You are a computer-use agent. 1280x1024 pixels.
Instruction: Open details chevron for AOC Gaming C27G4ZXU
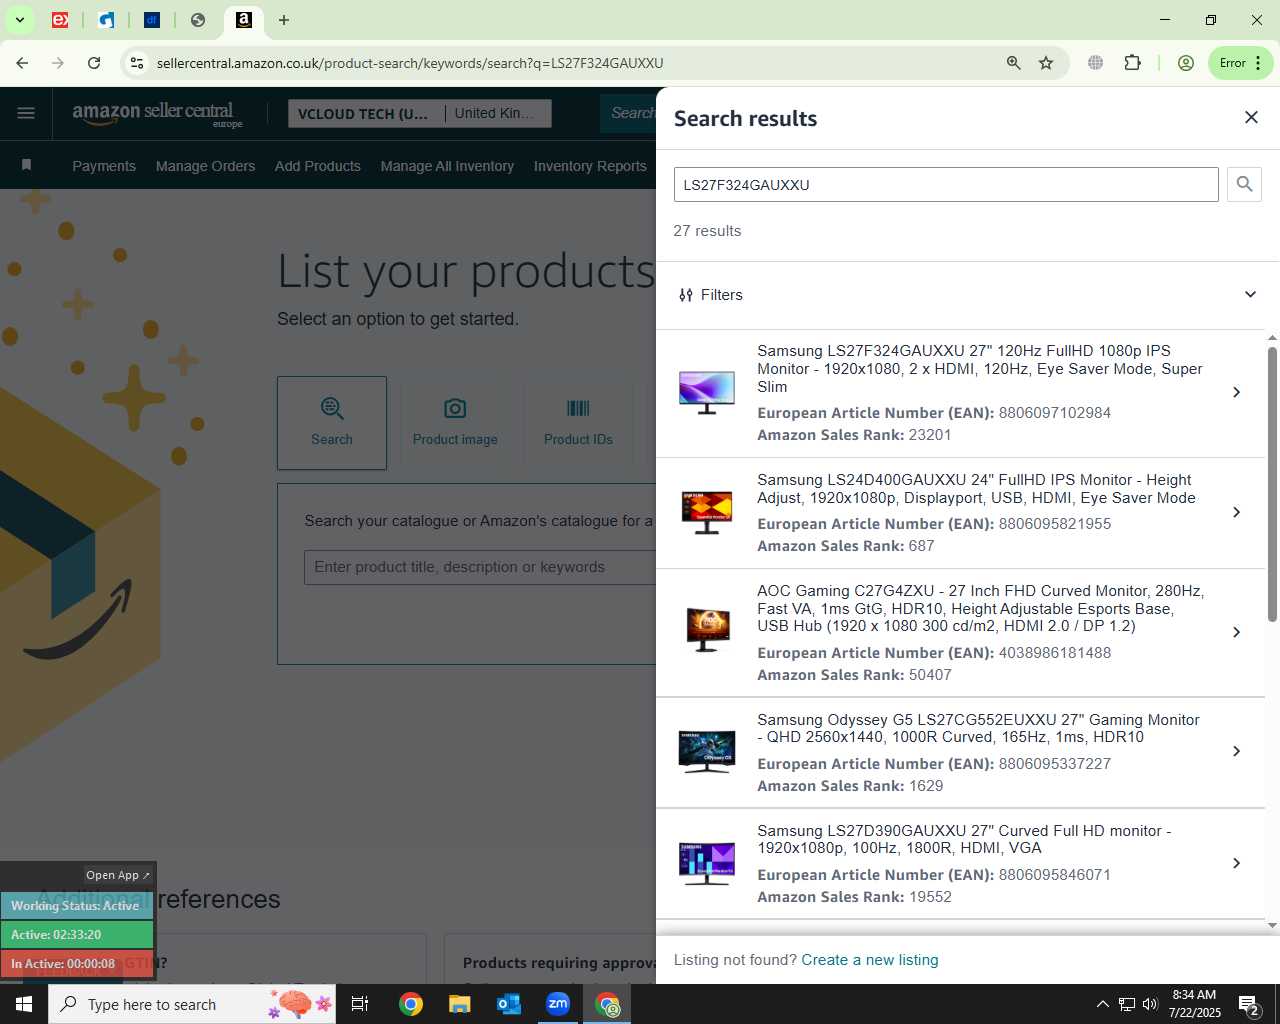[1237, 632]
